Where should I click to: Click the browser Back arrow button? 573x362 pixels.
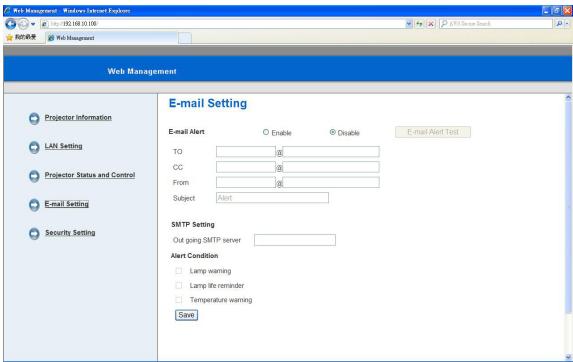10,24
